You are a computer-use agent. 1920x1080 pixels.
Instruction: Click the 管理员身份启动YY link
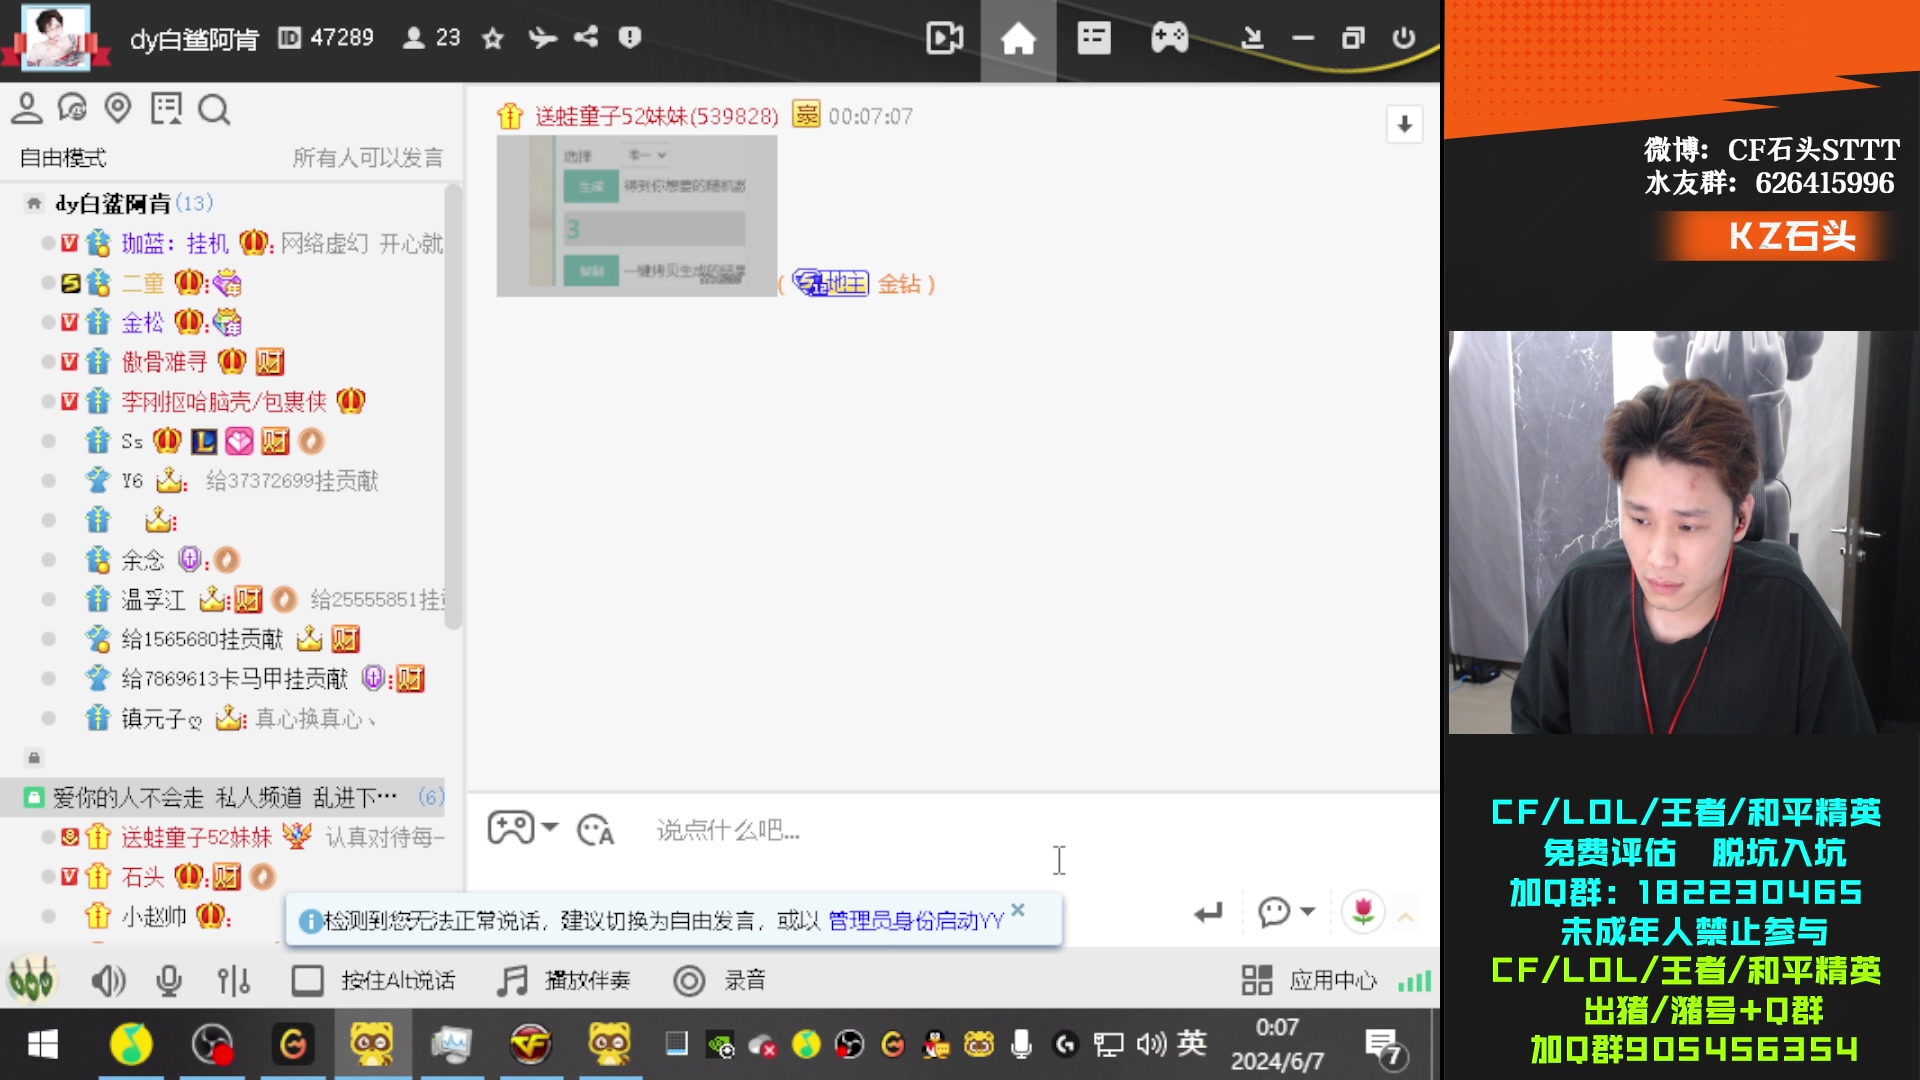click(915, 921)
